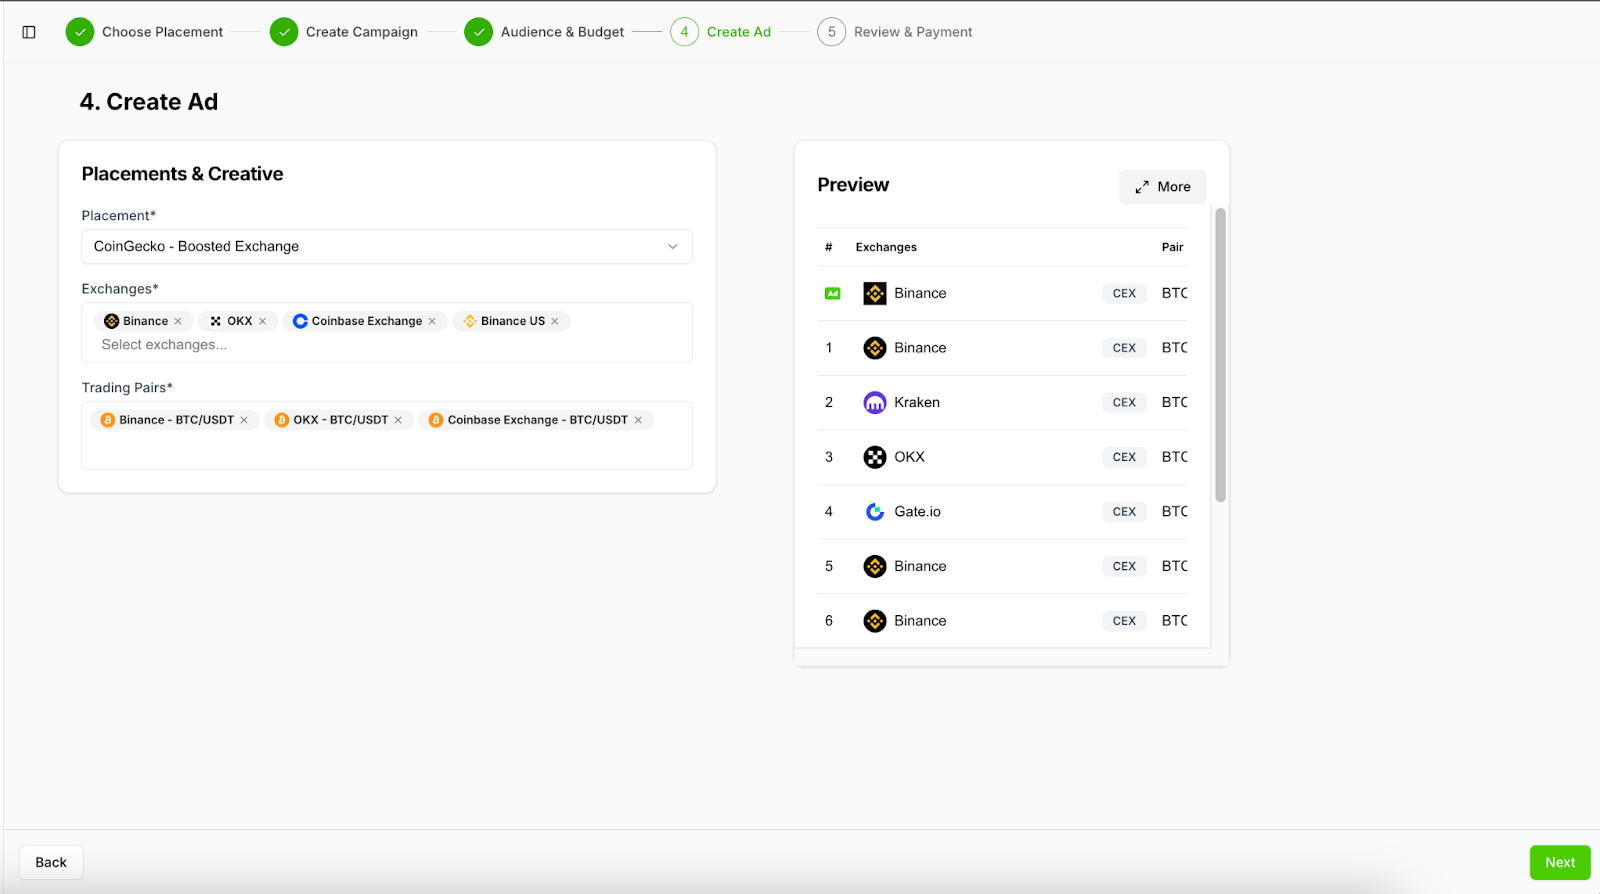This screenshot has width=1600, height=894.
Task: Toggle the sidebar panel icon
Action: pyautogui.click(x=29, y=32)
